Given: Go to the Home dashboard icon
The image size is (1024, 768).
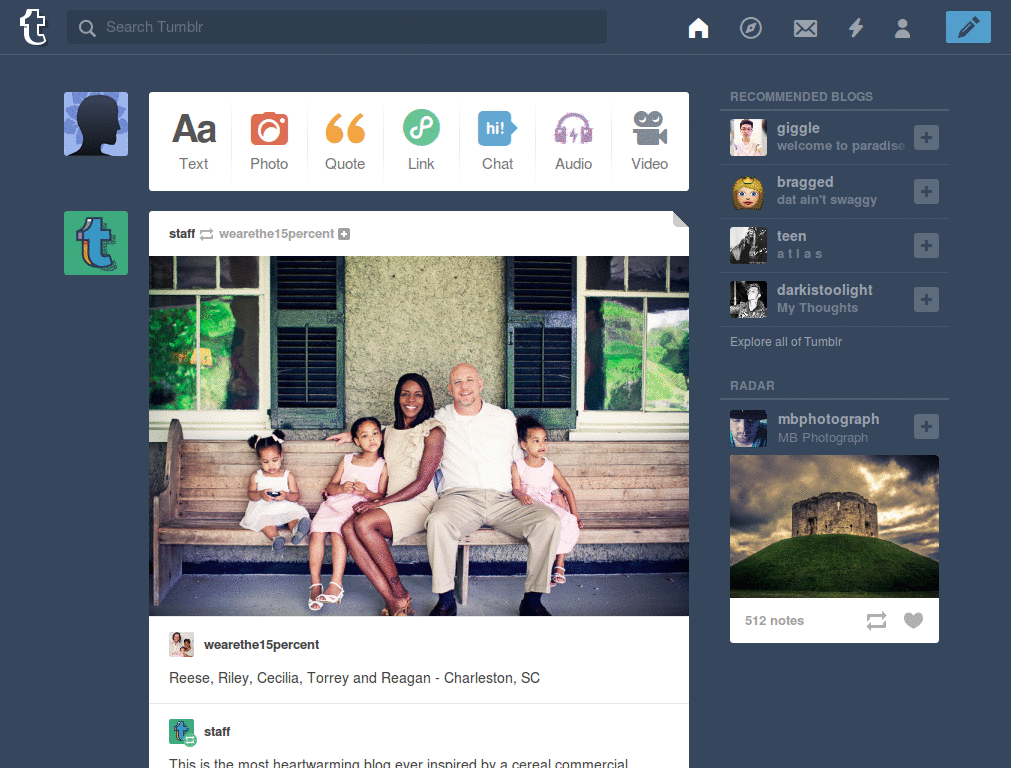Looking at the screenshot, I should 698,28.
